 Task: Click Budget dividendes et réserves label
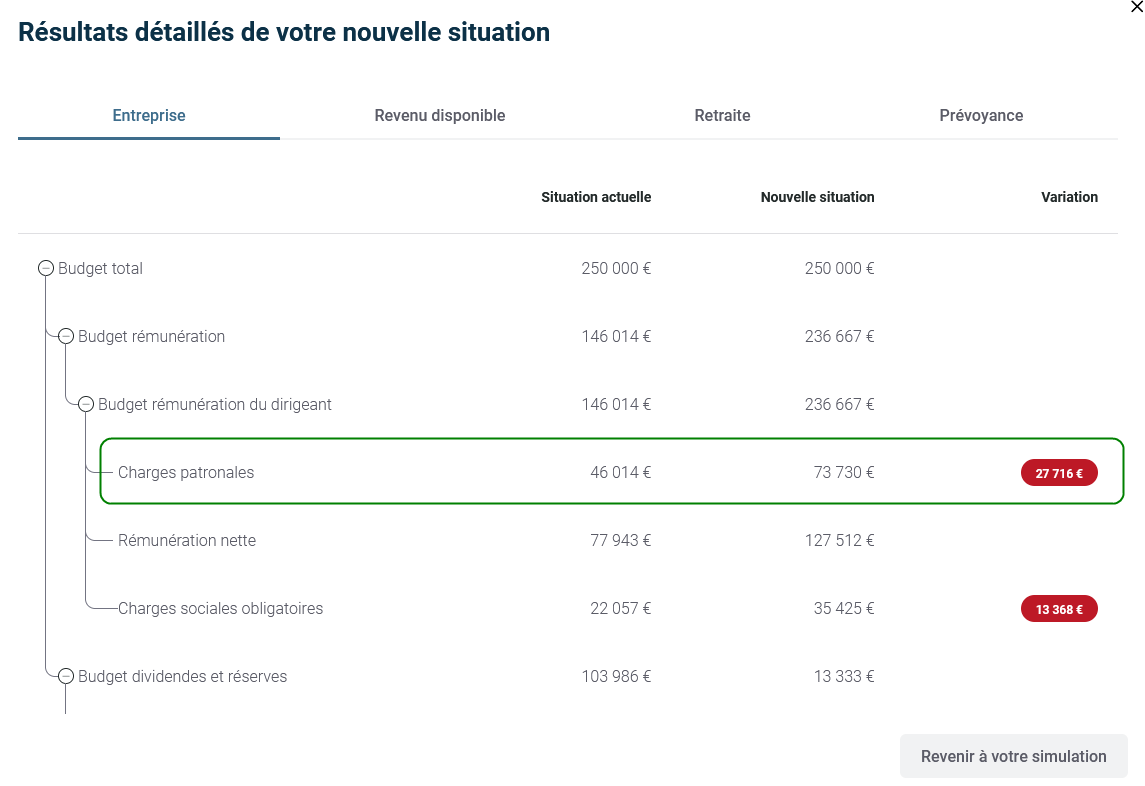coord(182,676)
